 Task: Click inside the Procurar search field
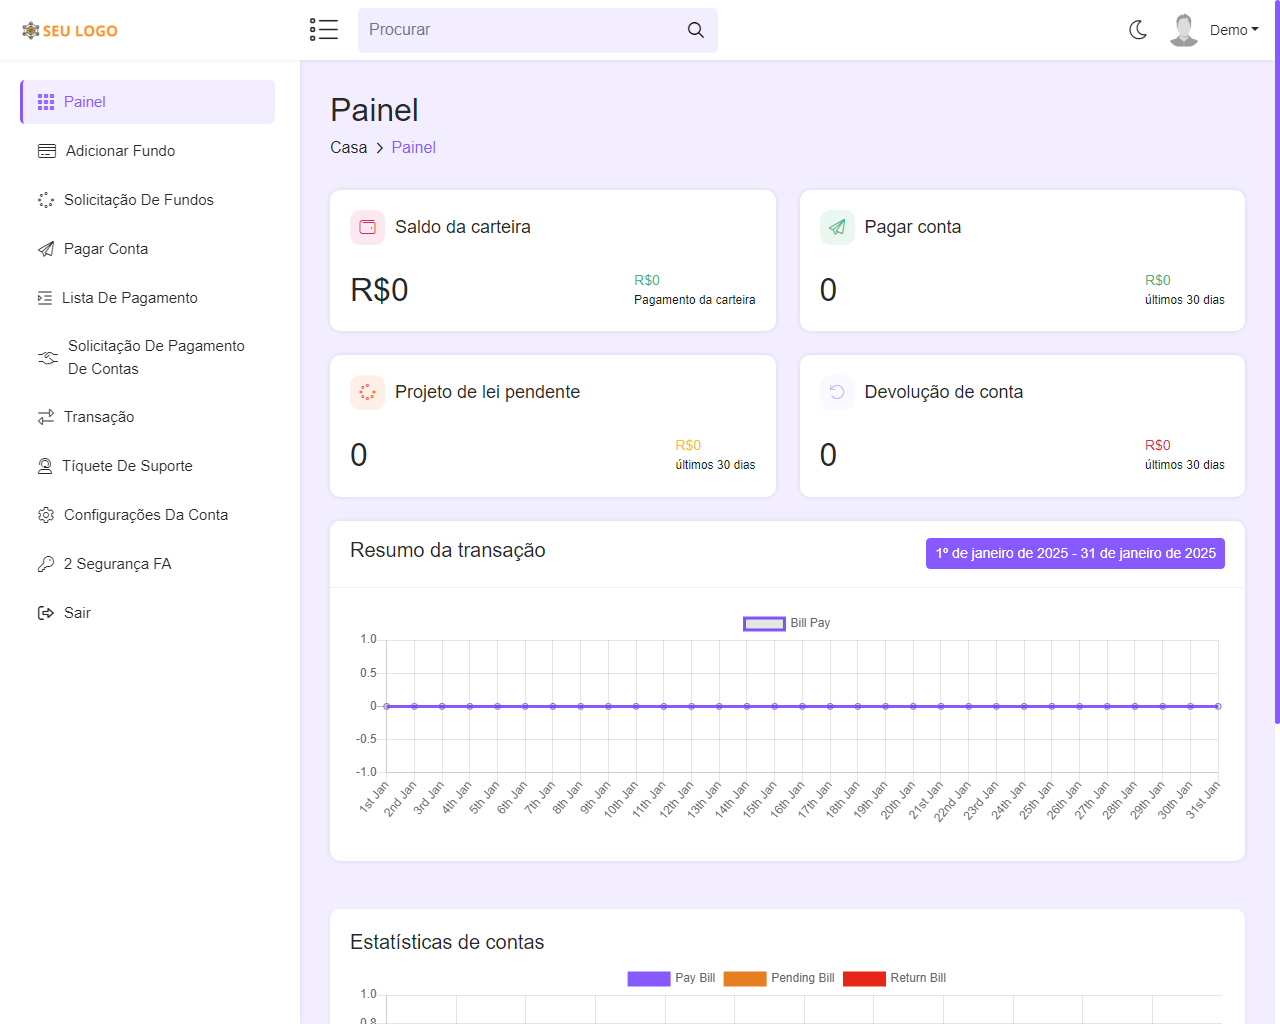click(520, 30)
